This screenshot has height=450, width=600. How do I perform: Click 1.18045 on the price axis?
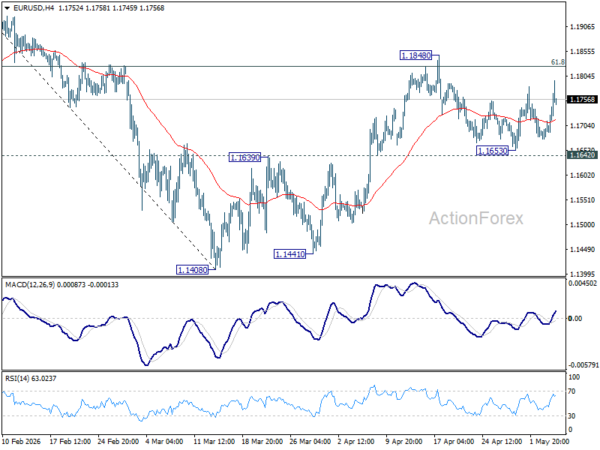coord(582,77)
